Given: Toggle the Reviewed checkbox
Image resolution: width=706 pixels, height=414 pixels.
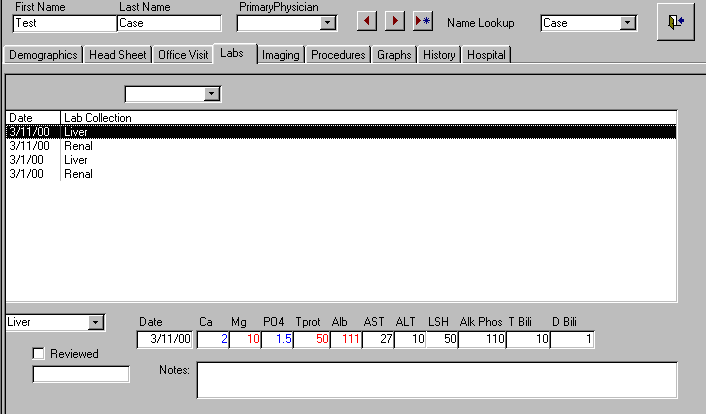Looking at the screenshot, I should click(x=39, y=354).
